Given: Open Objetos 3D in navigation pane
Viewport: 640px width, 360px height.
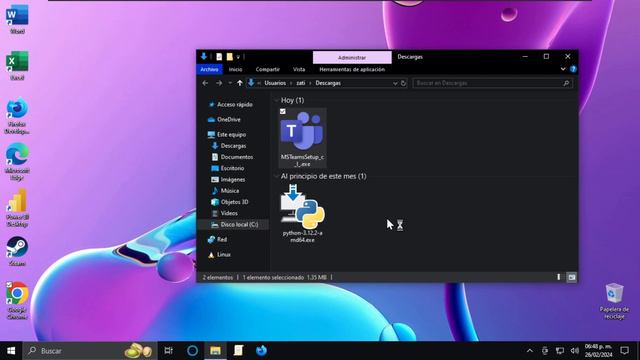Looking at the screenshot, I should coord(230,202).
